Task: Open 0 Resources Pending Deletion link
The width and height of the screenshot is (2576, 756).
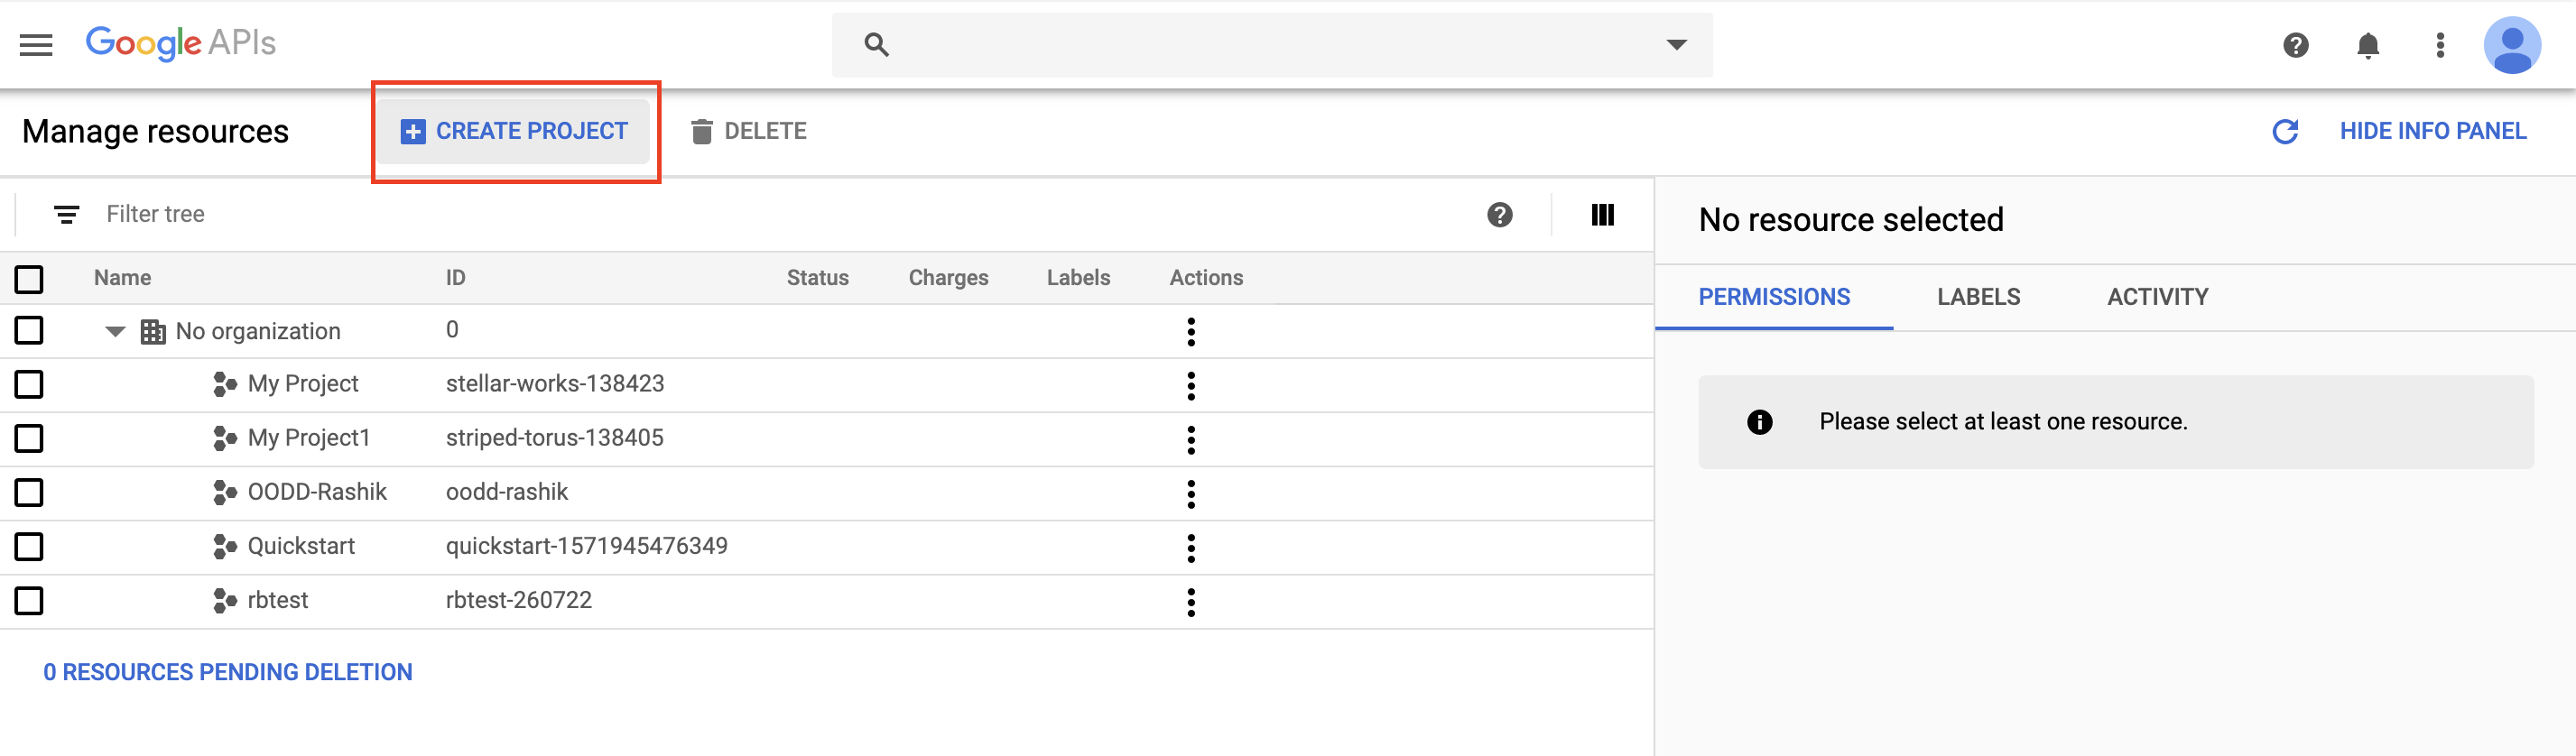Action: (227, 672)
